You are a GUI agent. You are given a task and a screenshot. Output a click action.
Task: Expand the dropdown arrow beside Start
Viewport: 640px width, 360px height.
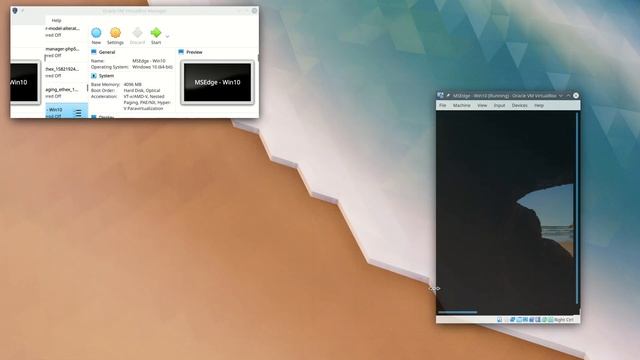[x=167, y=36]
